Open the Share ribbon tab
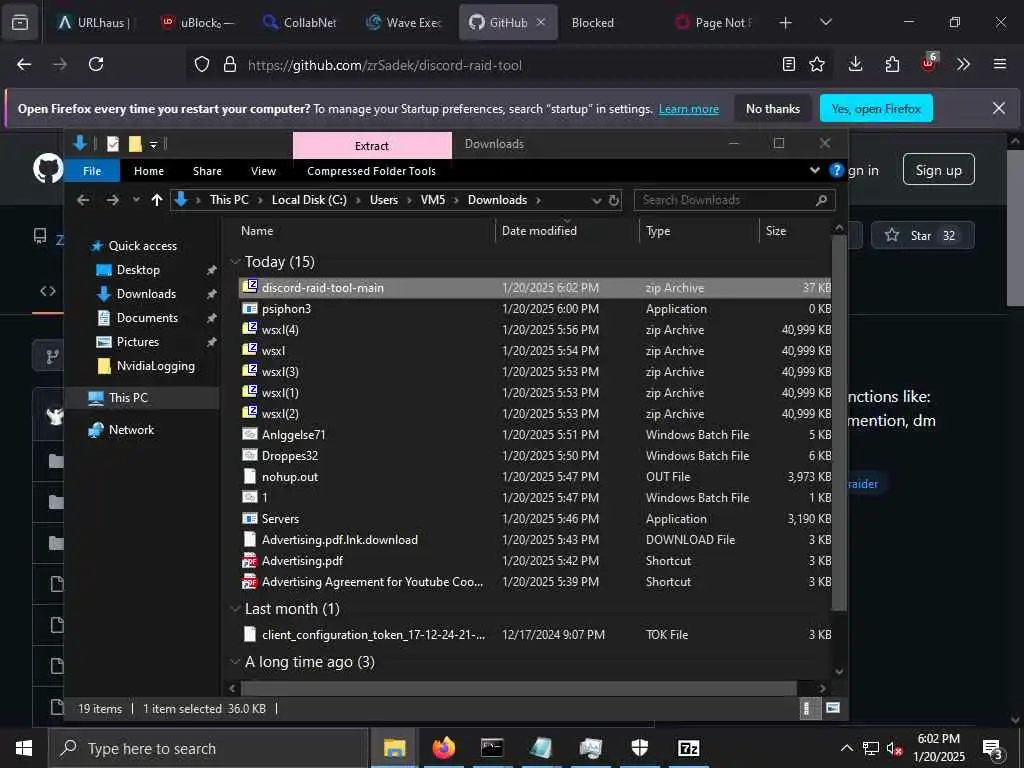1024x768 pixels. [207, 171]
